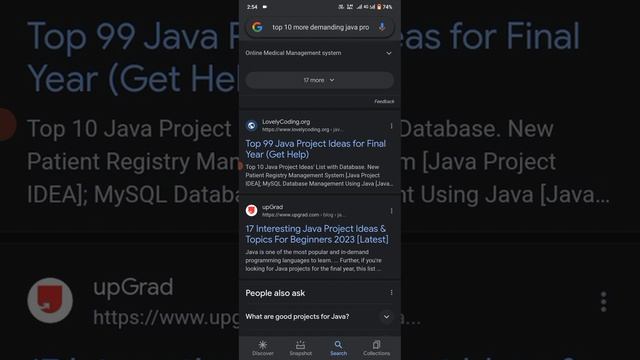The height and width of the screenshot is (360, 640).
Task: Click the 'Java is one of the most popular' snippet
Action: click(x=314, y=260)
